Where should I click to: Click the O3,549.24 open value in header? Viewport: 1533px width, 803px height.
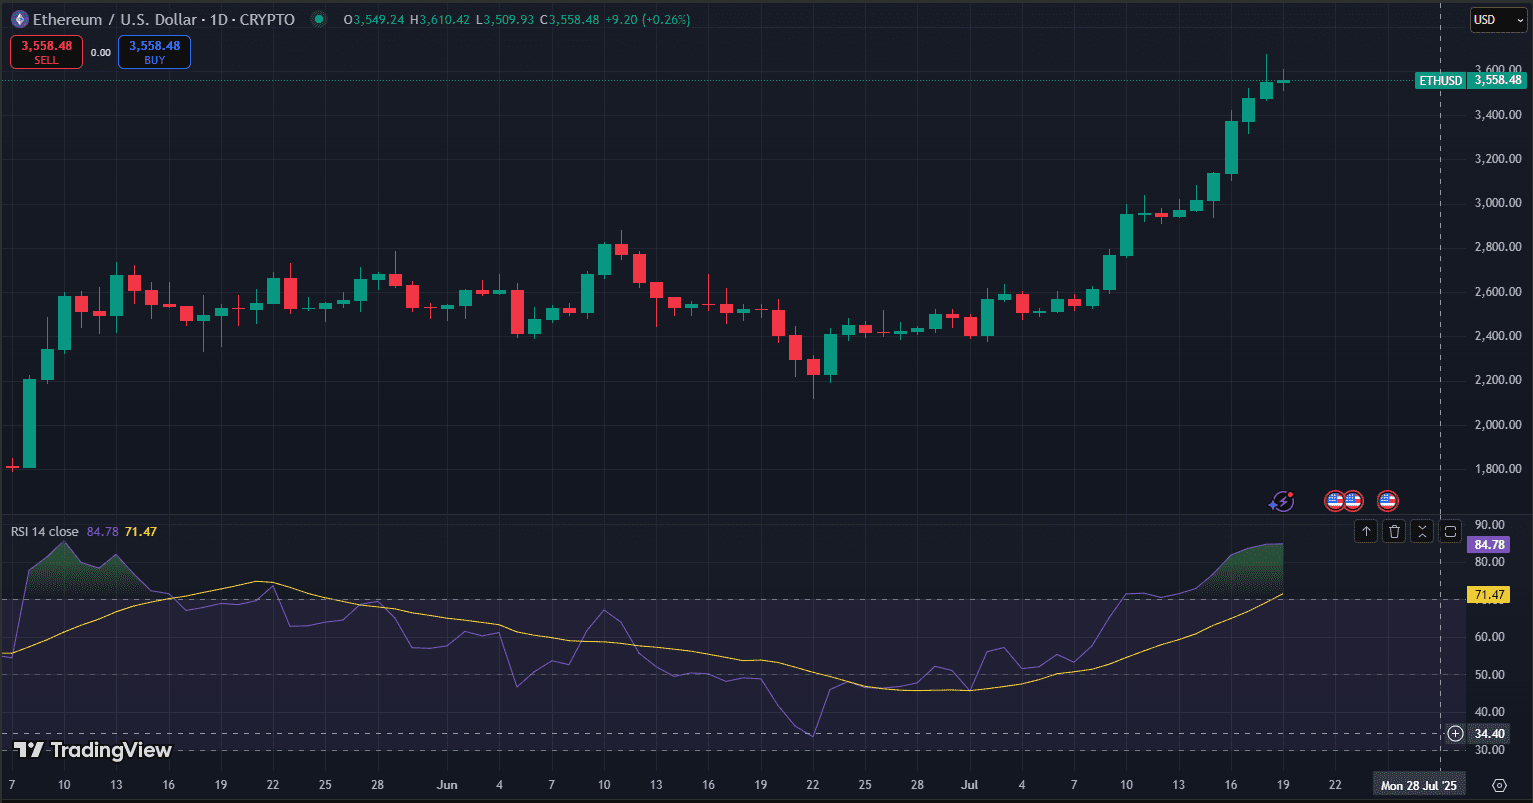(374, 19)
